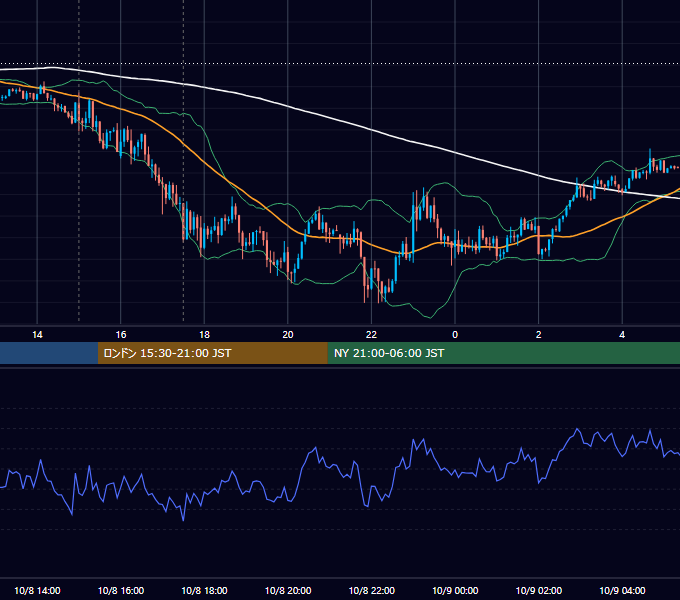Click hour label 18 on price chart axis
The height and width of the screenshot is (600, 680).
[204, 335]
